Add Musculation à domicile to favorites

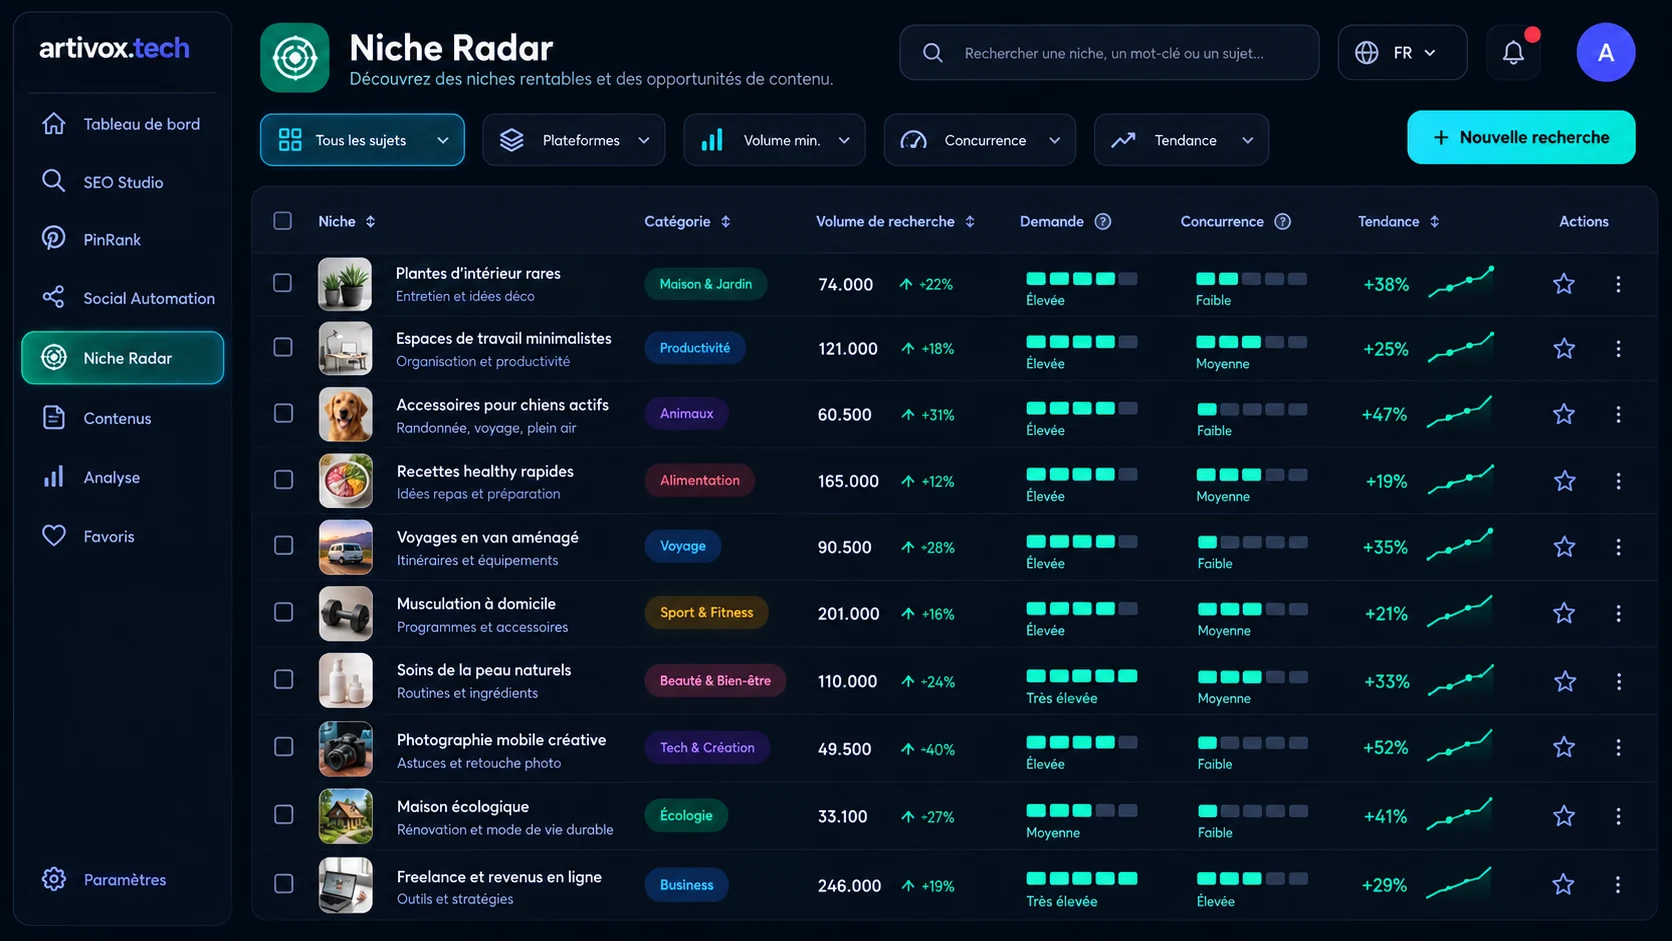(x=1564, y=613)
